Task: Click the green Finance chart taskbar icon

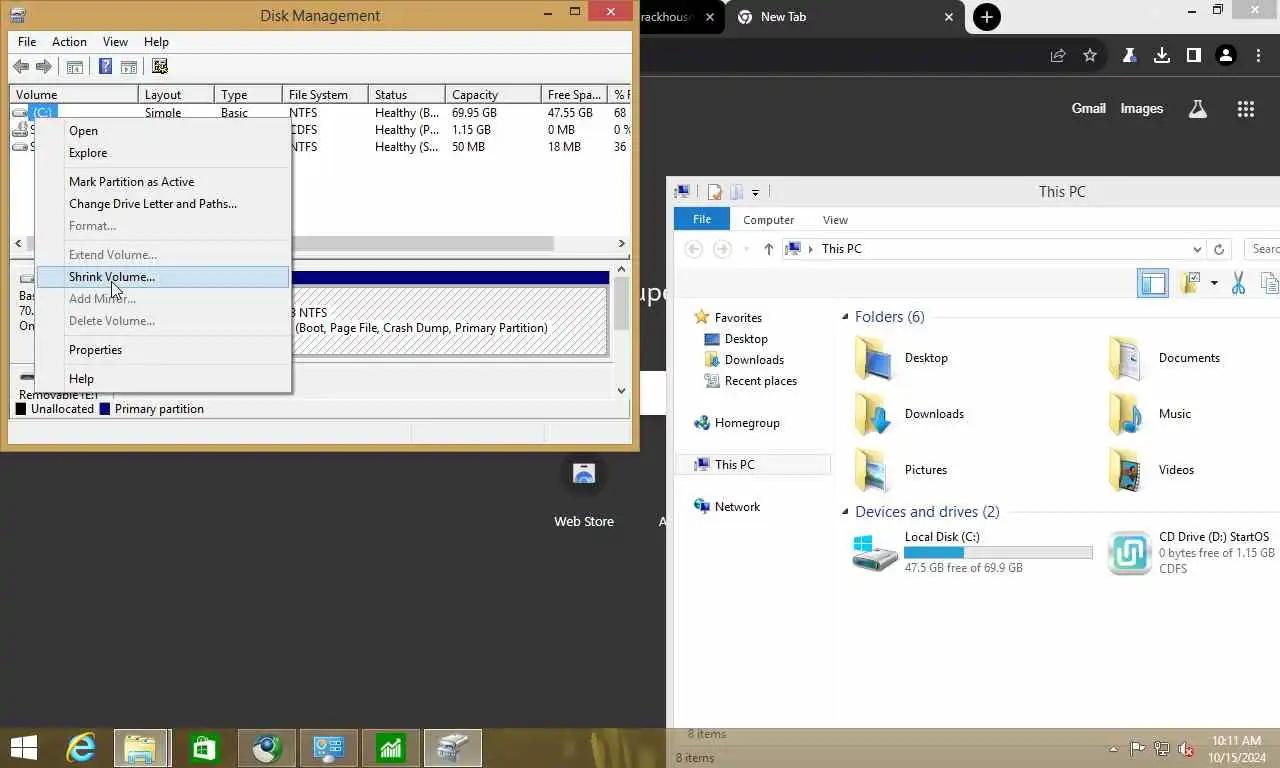Action: pos(390,748)
